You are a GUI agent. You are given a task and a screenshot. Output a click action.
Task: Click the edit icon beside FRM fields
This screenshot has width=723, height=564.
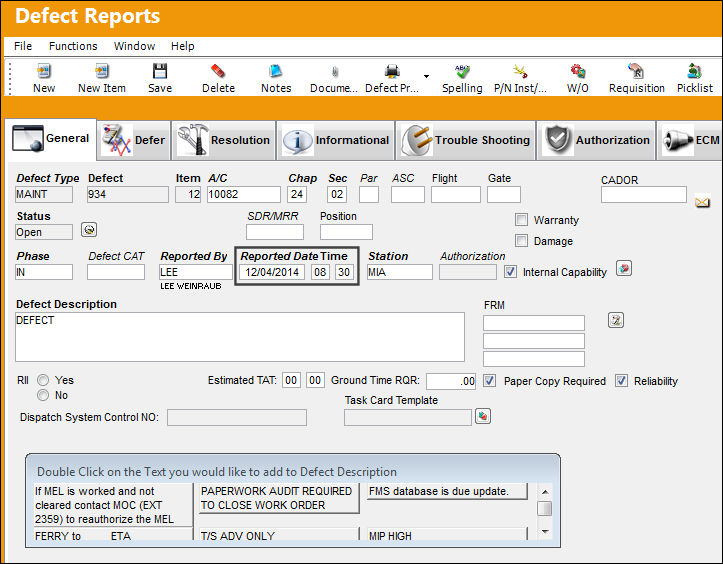click(x=616, y=320)
